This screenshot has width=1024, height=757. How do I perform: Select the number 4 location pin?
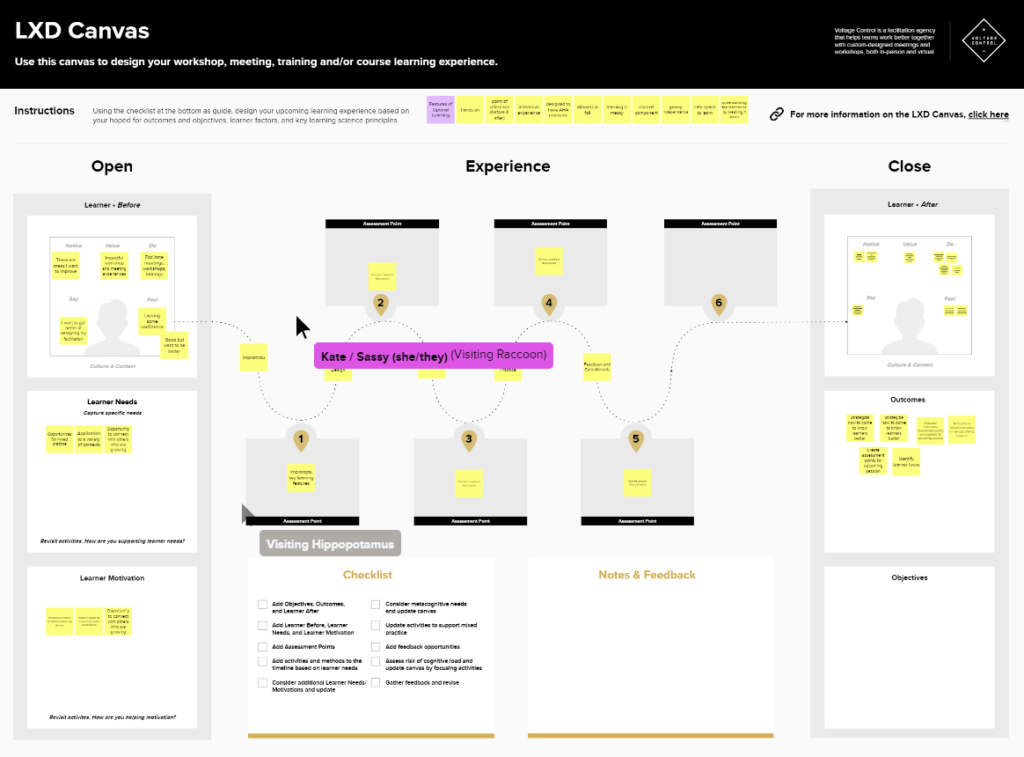click(548, 303)
